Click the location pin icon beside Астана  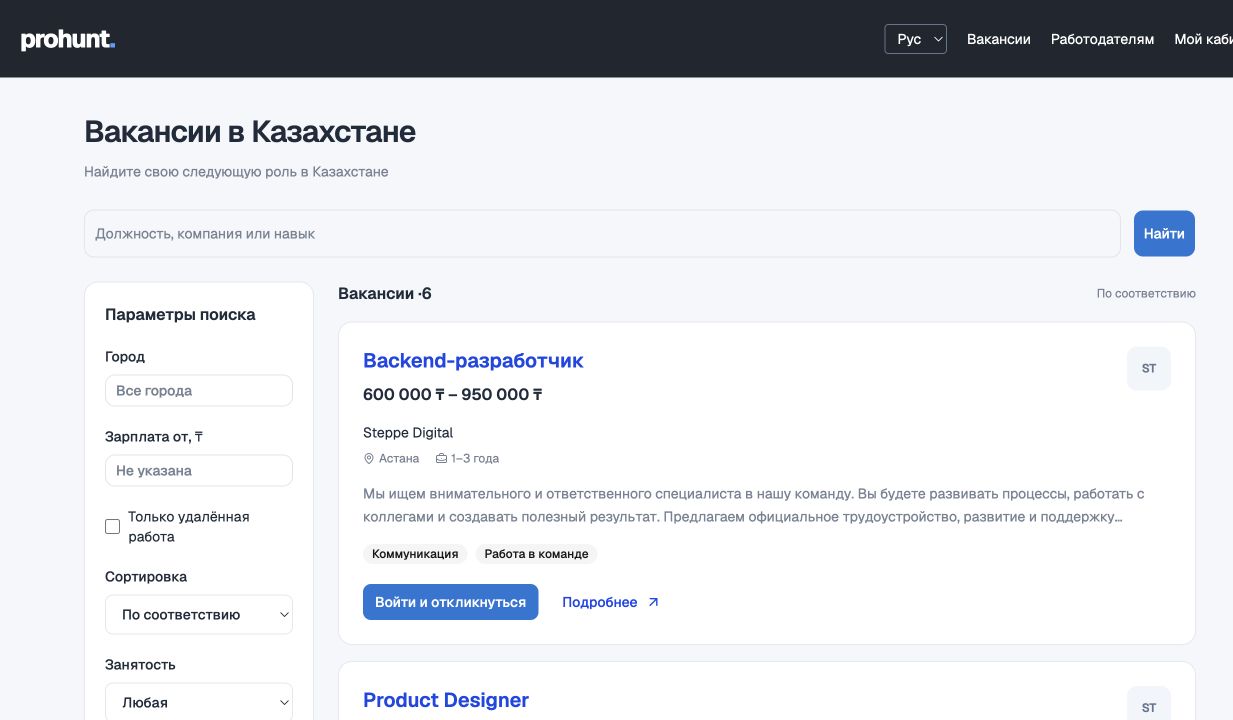[369, 459]
